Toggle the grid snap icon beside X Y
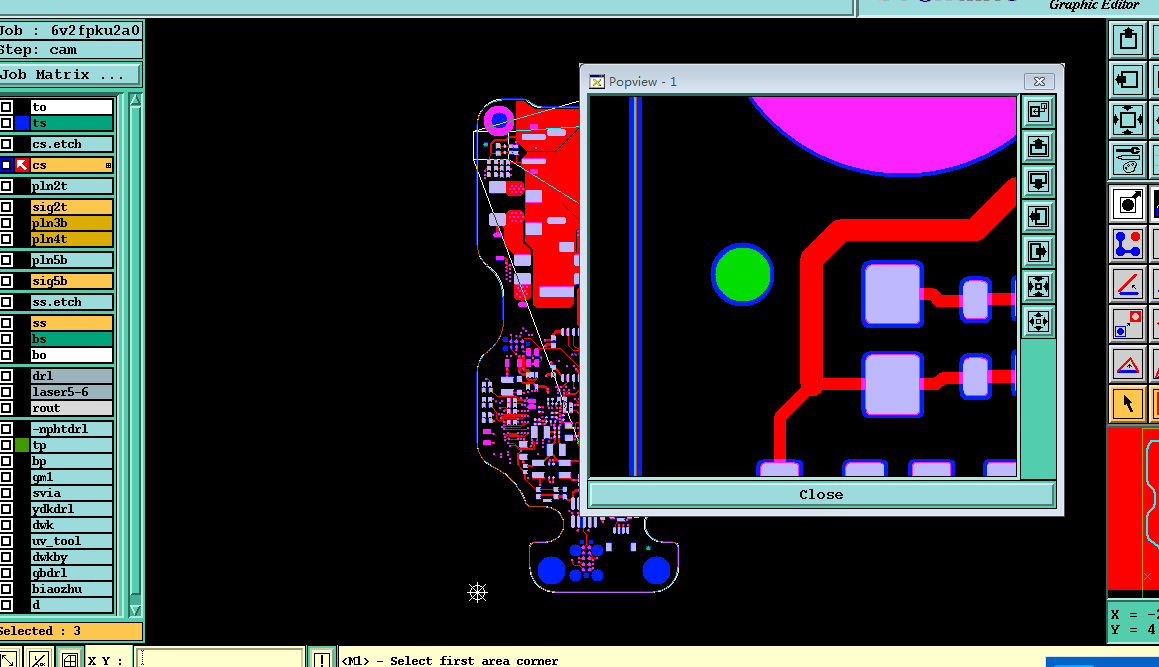This screenshot has height=667, width=1159. coord(69,658)
